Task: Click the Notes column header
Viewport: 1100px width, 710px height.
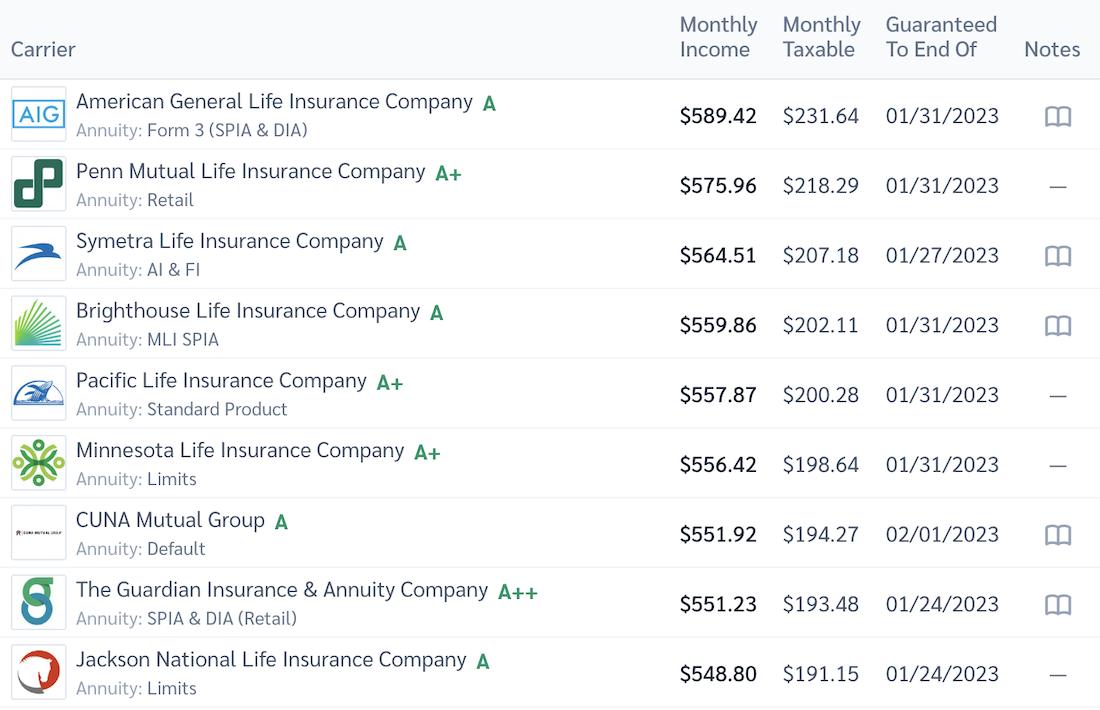Action: coord(1052,49)
